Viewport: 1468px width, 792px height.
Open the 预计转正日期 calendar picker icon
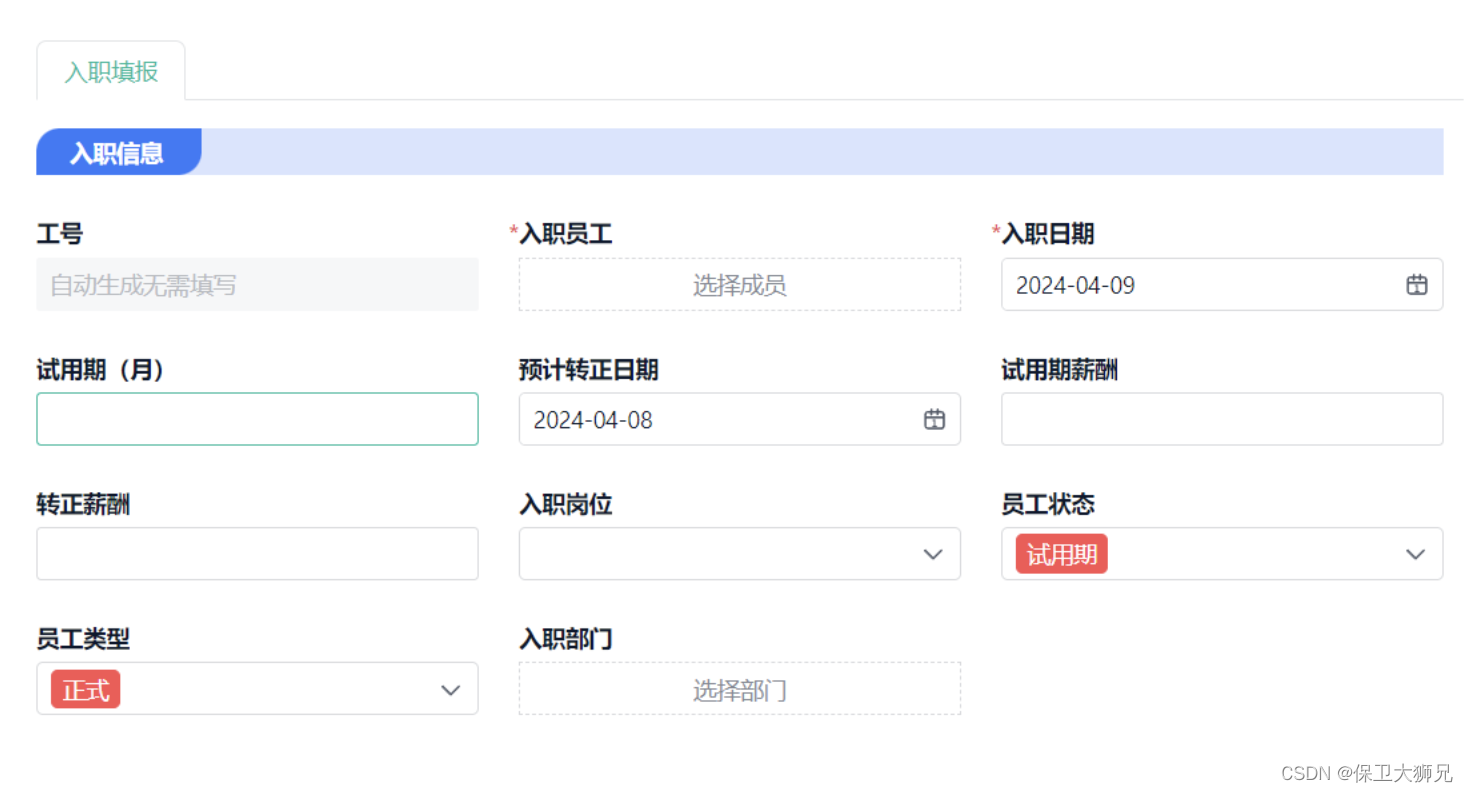click(934, 419)
